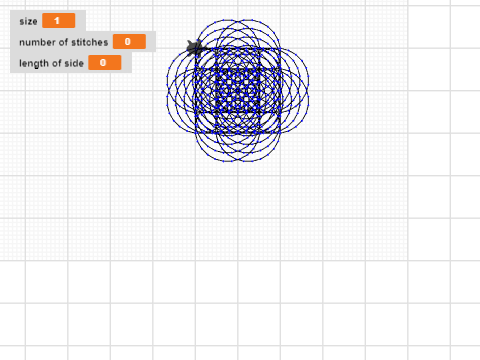
Task: Click the bottom-left corner of the stitched square
Action: (x=195, y=133)
